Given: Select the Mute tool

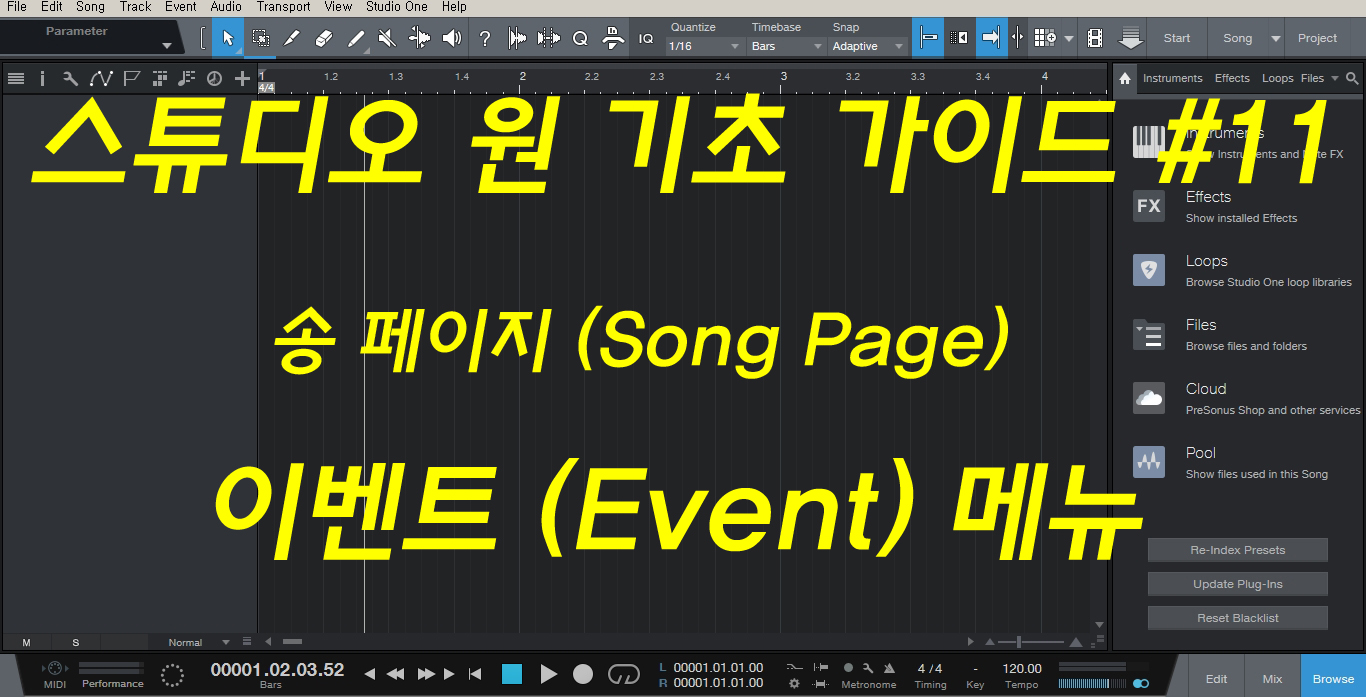Looking at the screenshot, I should coord(388,38).
